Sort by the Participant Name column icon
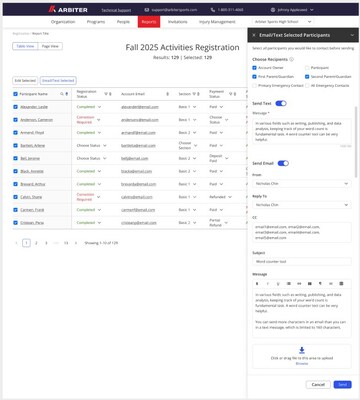The image size is (360, 400). (66, 94)
